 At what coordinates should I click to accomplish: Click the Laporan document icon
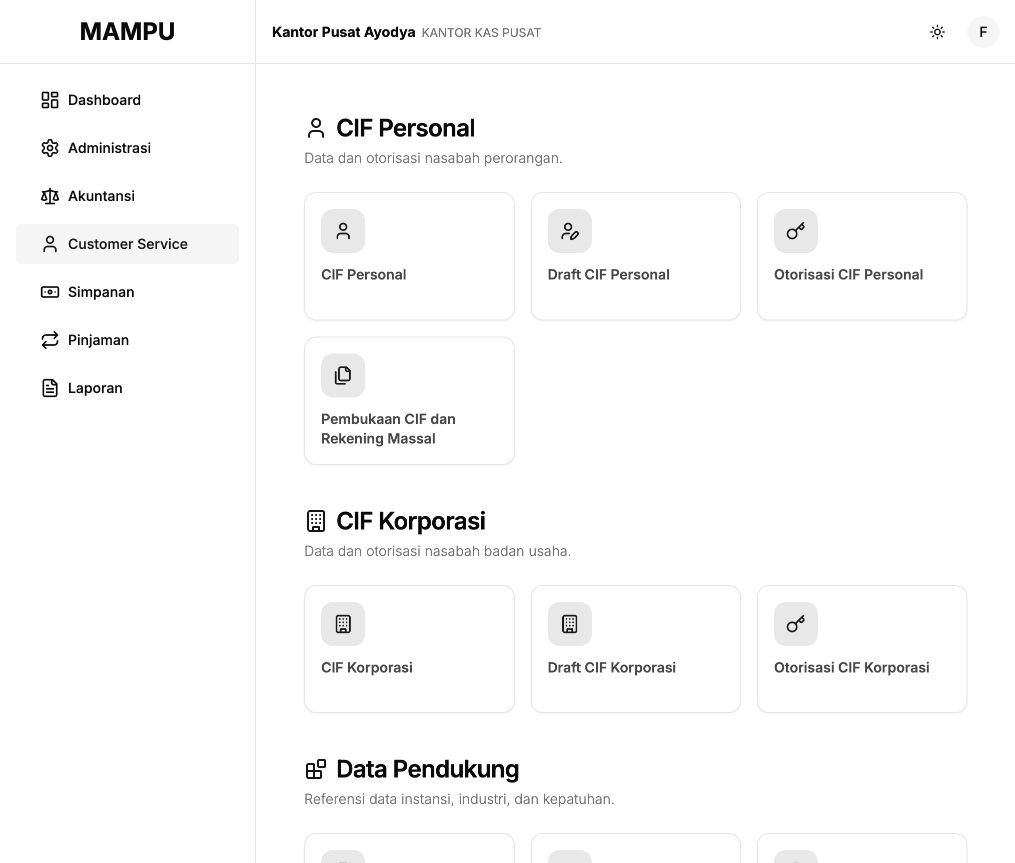coord(50,388)
